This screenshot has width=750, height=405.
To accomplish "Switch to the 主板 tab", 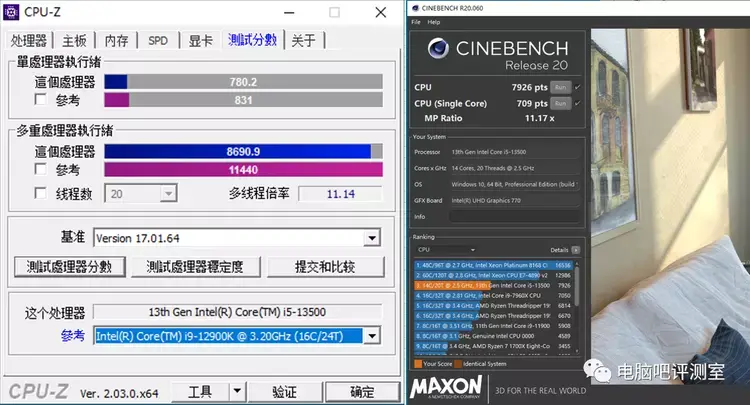I will [x=74, y=41].
